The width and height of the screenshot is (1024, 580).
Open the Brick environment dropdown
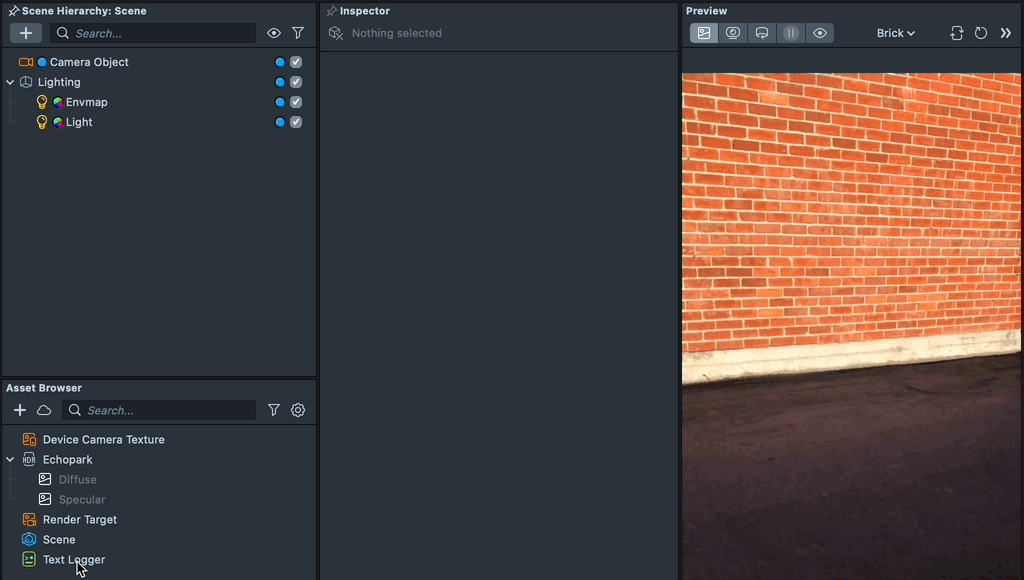pyautogui.click(x=895, y=33)
